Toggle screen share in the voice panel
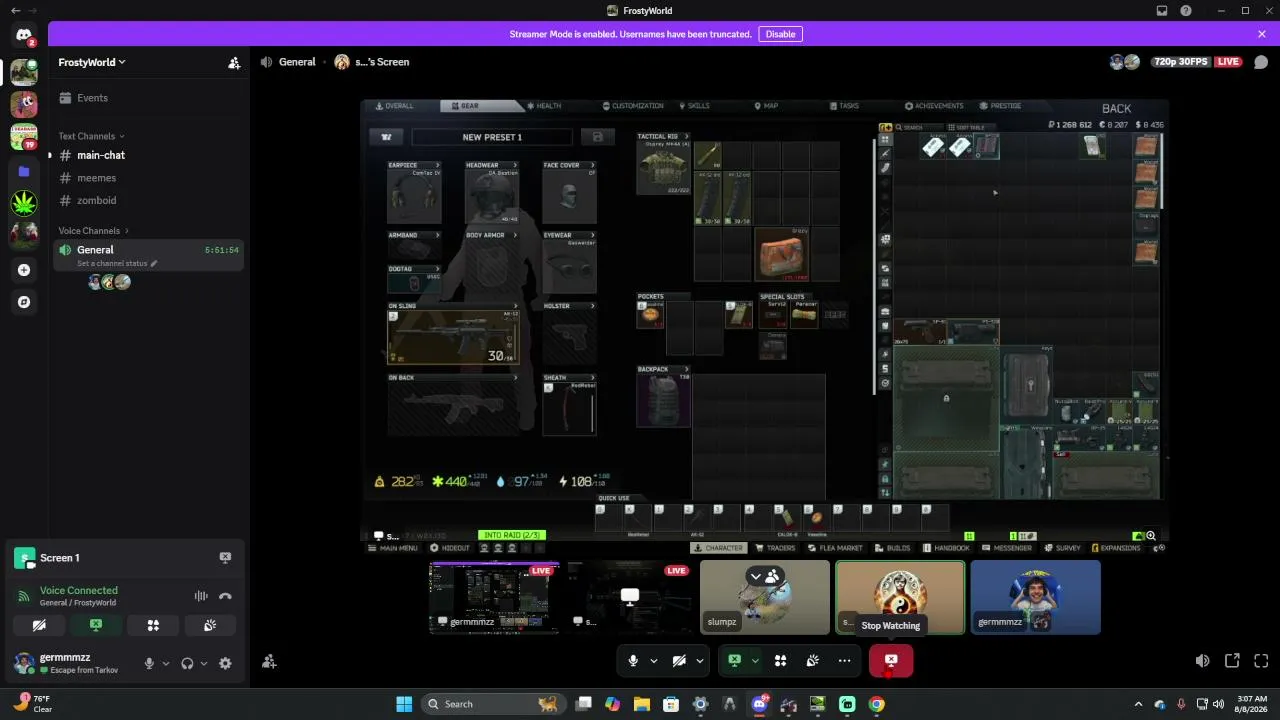 pyautogui.click(x=96, y=626)
